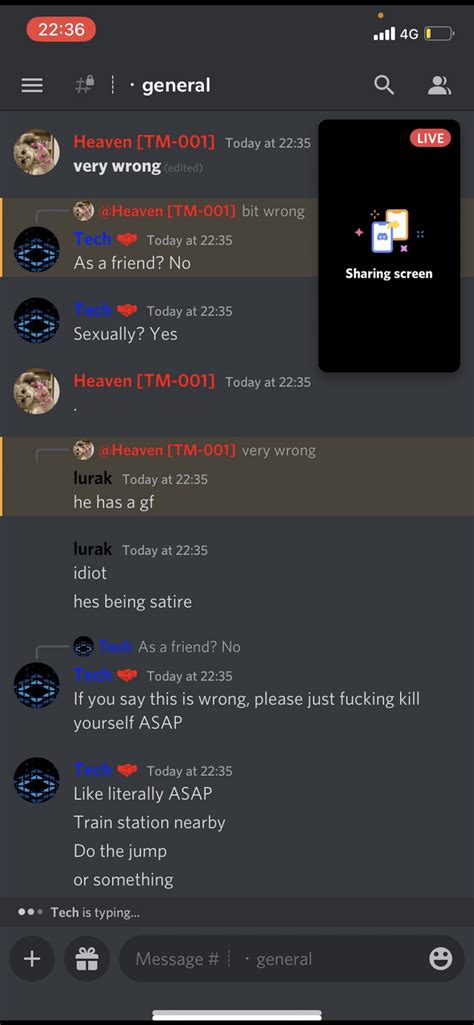Tap the handshake badge next to Tech's 'Like literally ASAP'
Viewport: 474px width, 1025px height.
[127, 770]
